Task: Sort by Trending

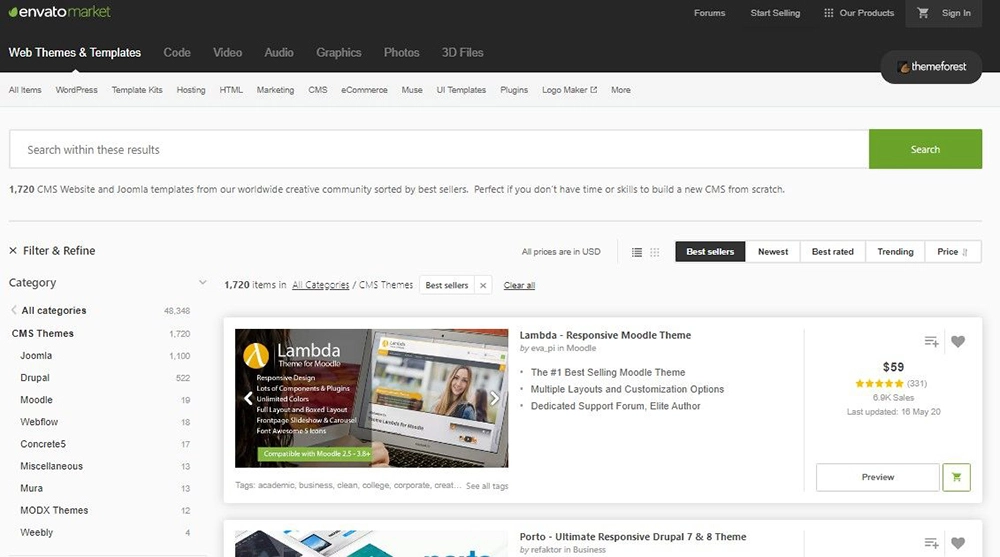Action: pyautogui.click(x=895, y=252)
